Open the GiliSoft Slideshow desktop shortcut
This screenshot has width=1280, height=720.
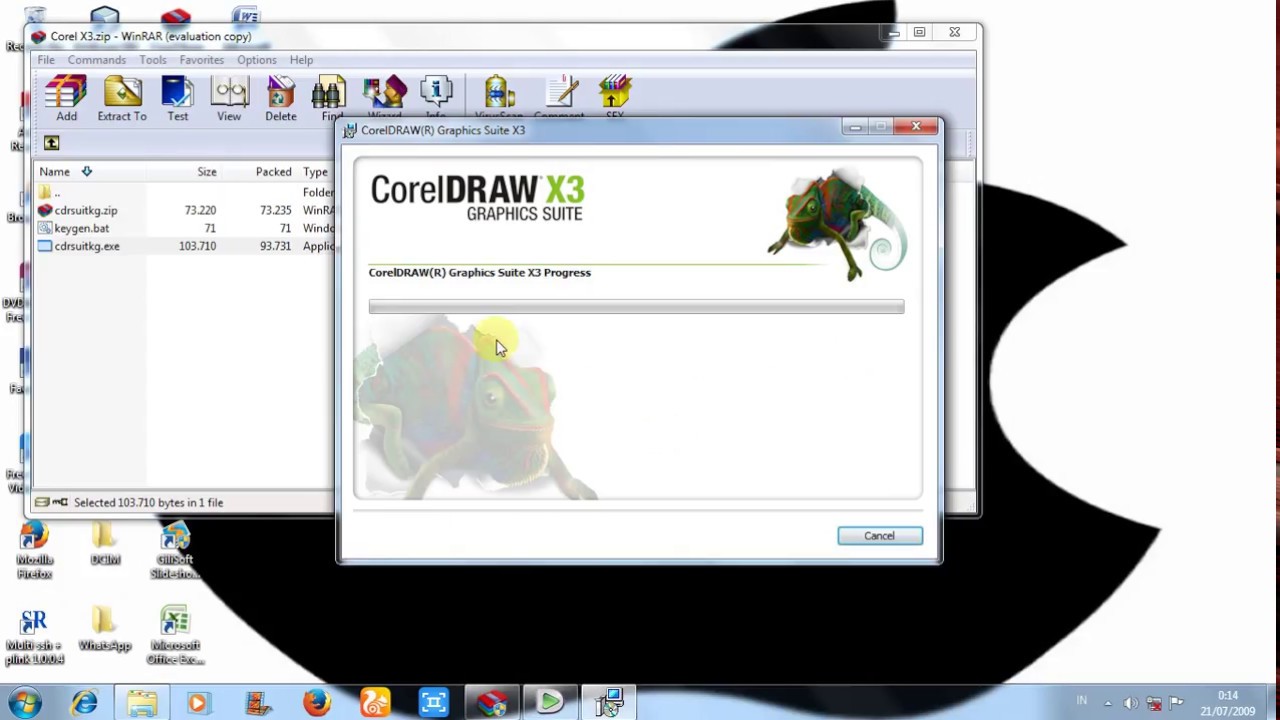point(175,550)
